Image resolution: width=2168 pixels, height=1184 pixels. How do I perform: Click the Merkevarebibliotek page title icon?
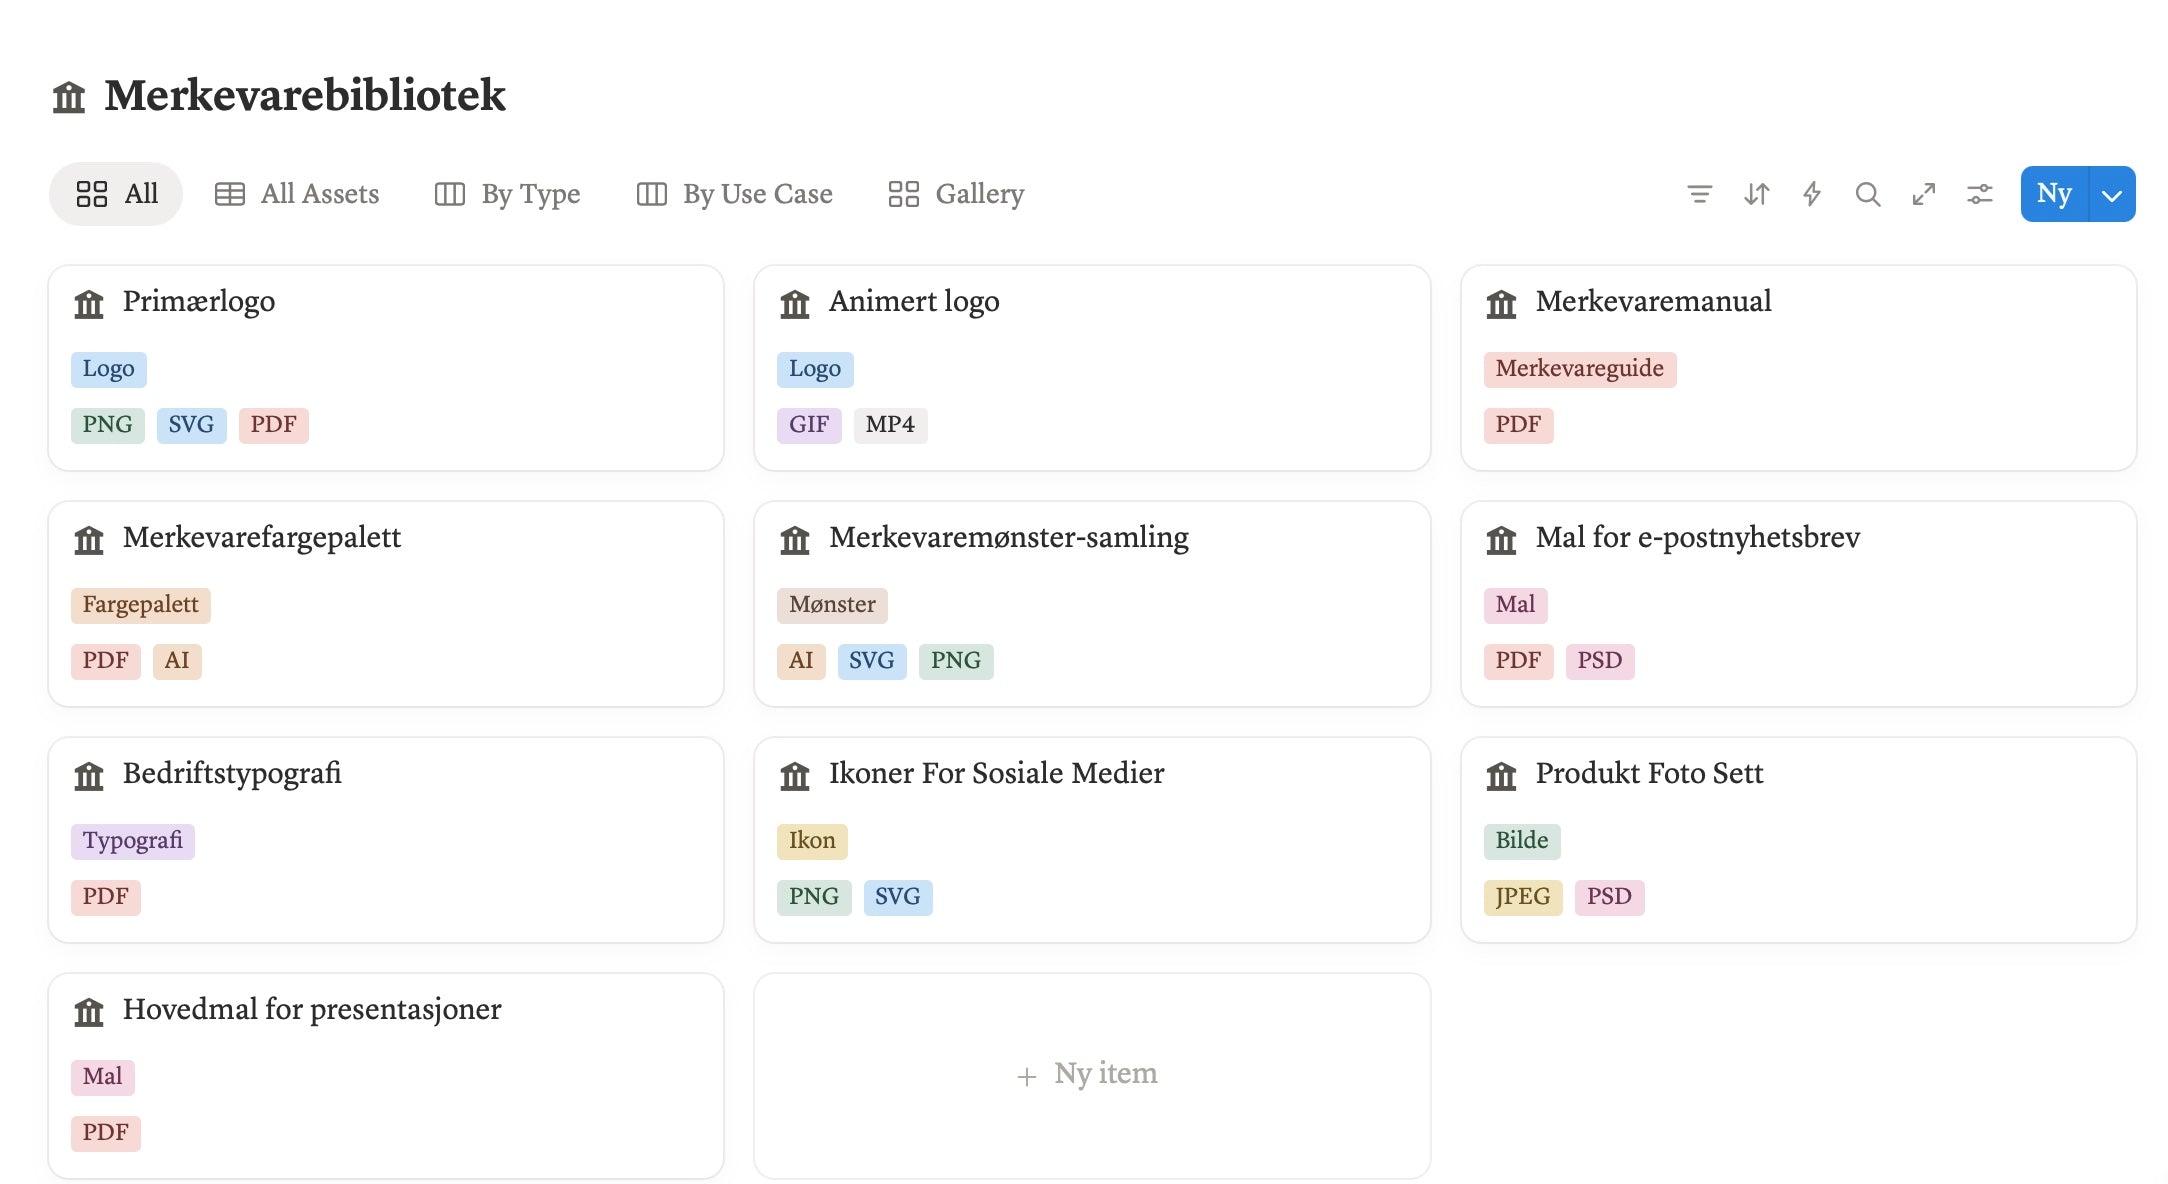tap(69, 97)
